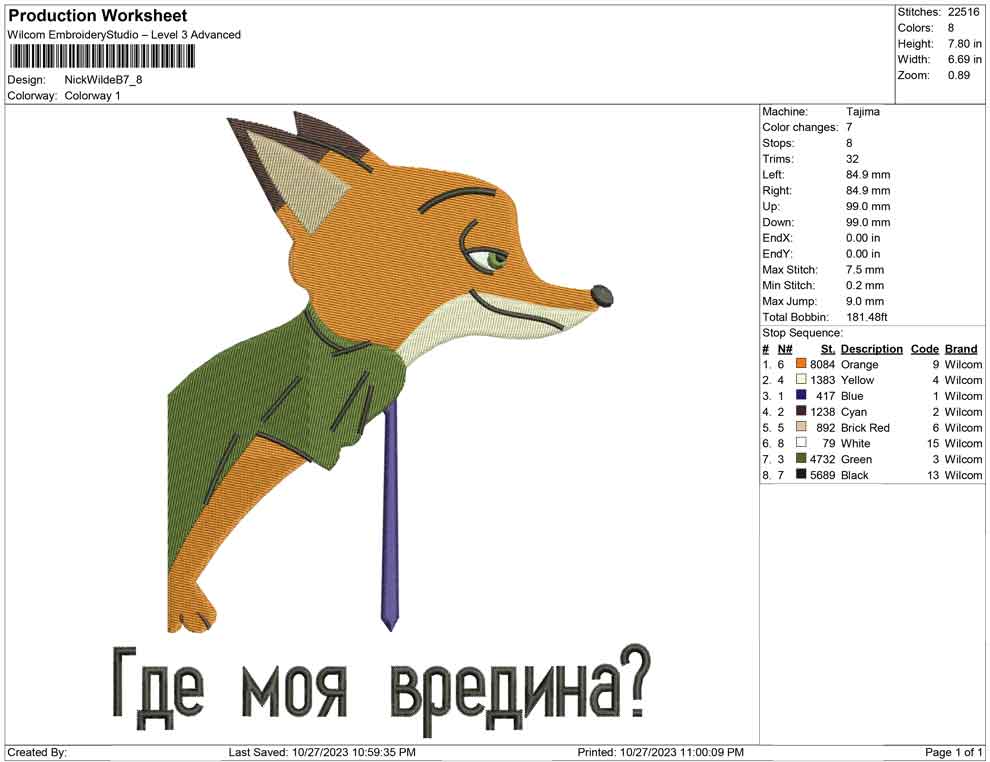Click the design barcode in header

click(102, 57)
